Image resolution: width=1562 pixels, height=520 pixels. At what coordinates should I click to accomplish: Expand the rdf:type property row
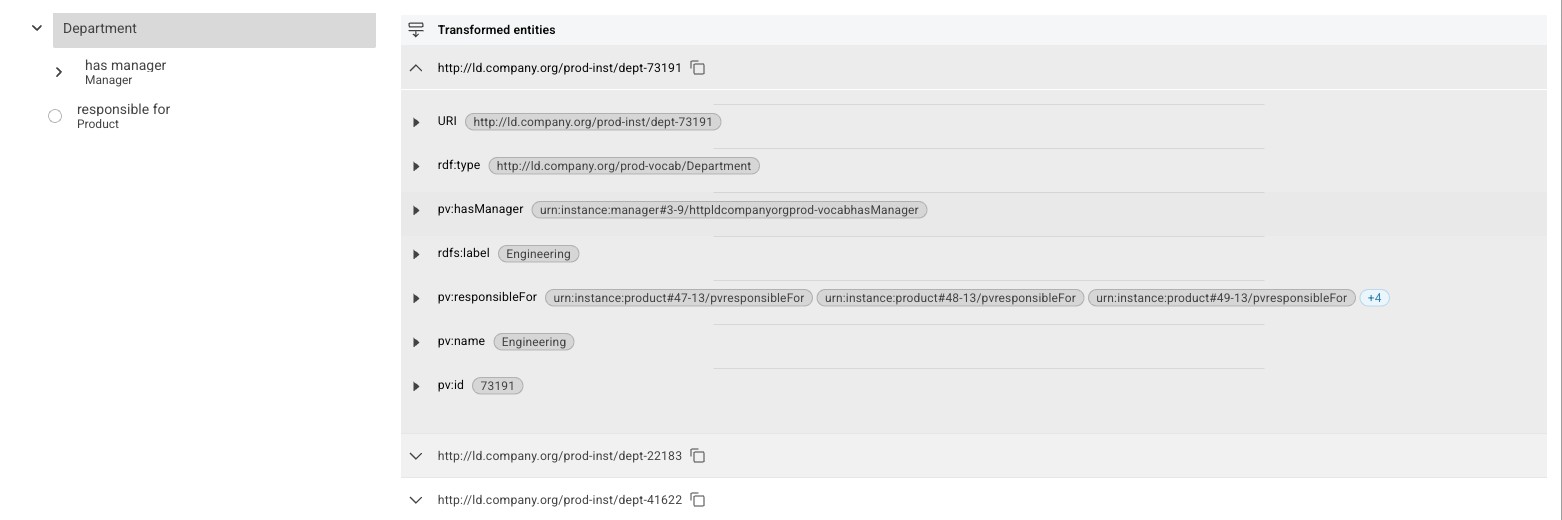417,166
